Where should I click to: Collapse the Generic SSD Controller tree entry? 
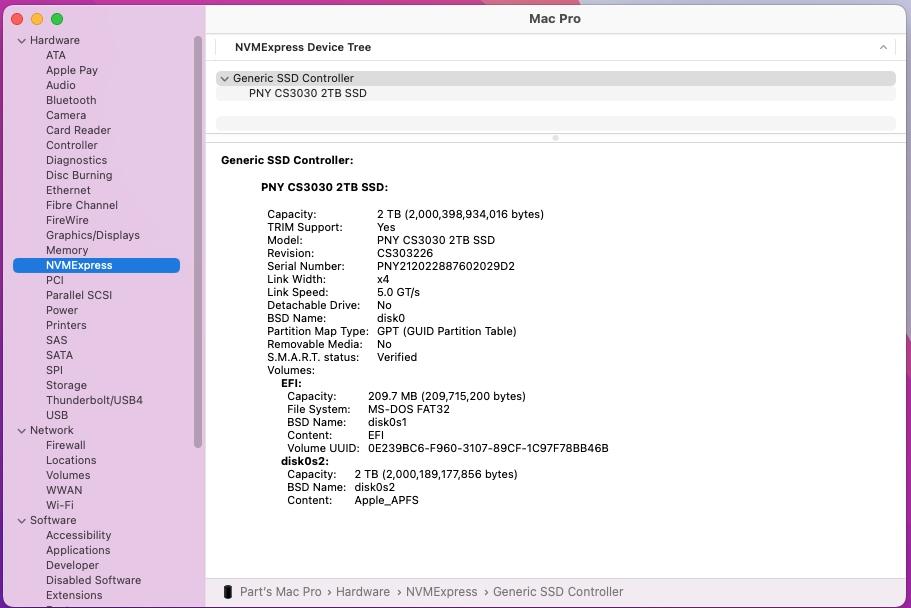tap(225, 78)
